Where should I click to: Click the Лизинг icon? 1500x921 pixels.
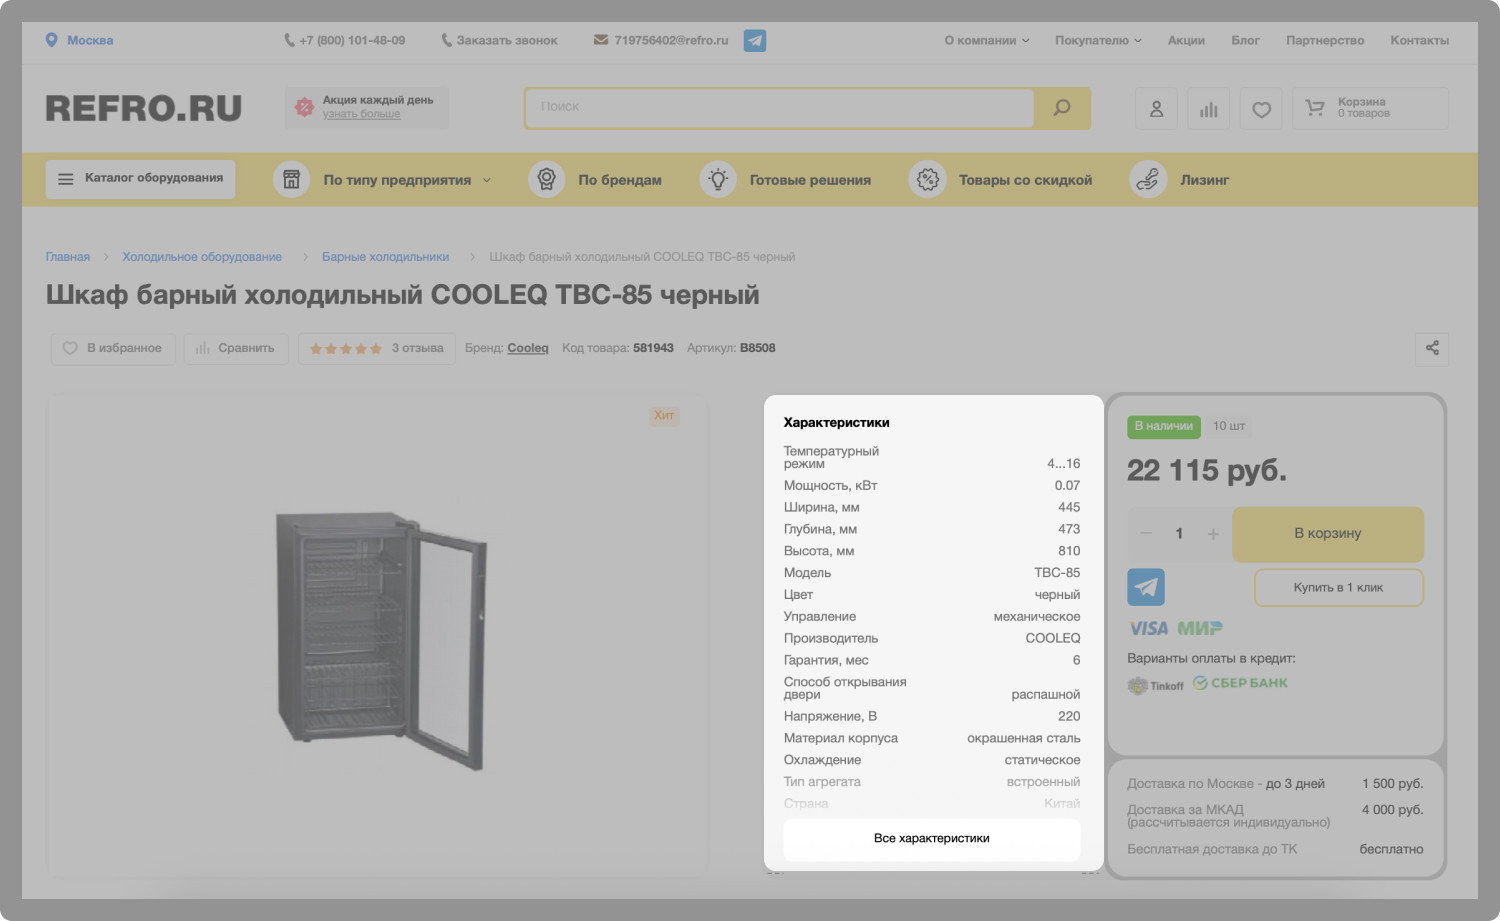(1148, 180)
